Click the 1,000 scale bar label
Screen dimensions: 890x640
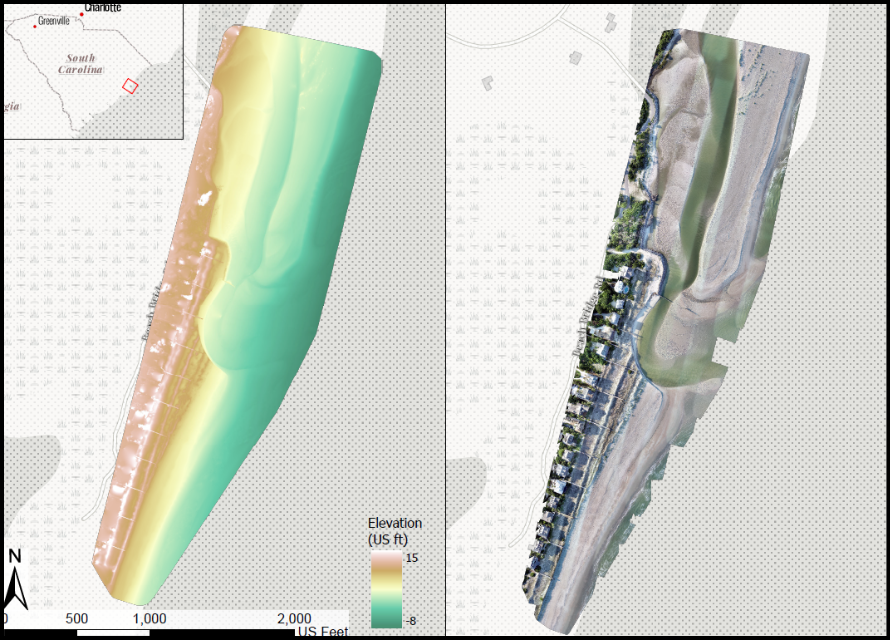pyautogui.click(x=148, y=617)
